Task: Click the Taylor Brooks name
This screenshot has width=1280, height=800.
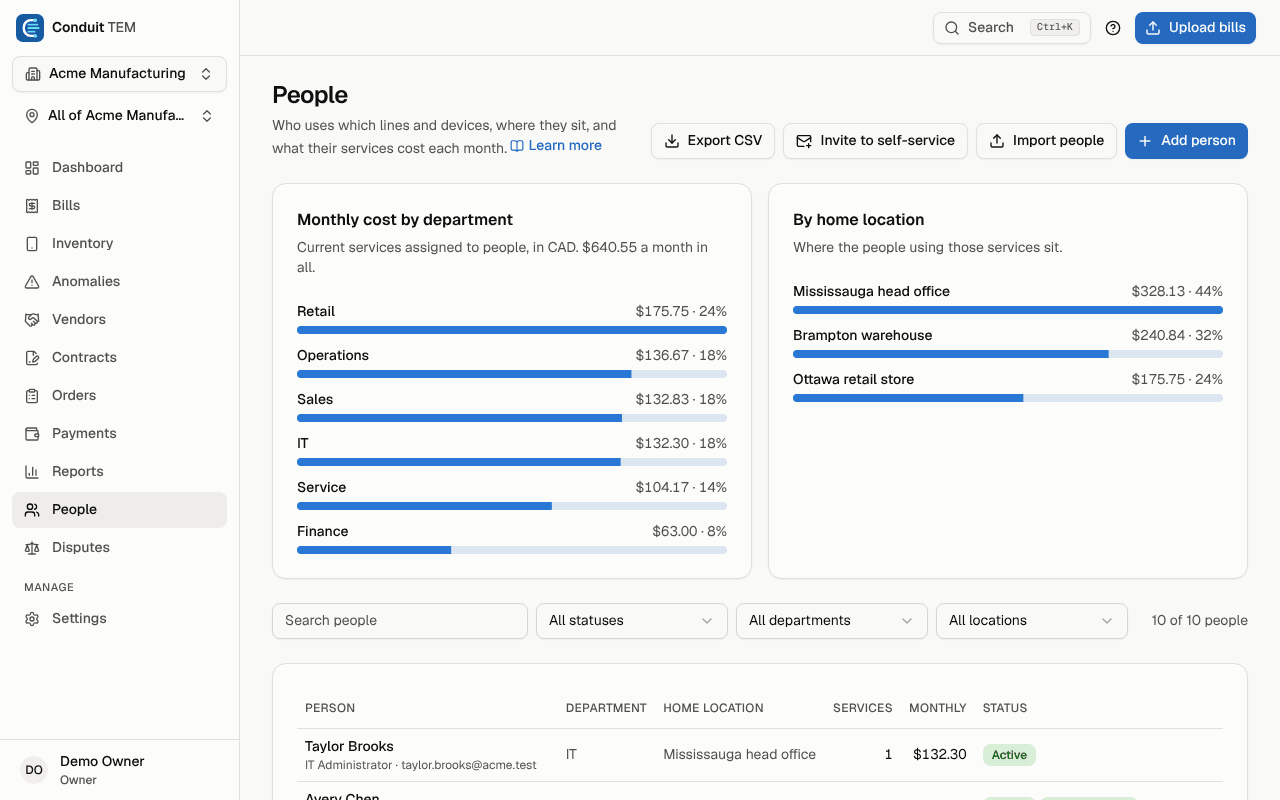Action: (349, 747)
